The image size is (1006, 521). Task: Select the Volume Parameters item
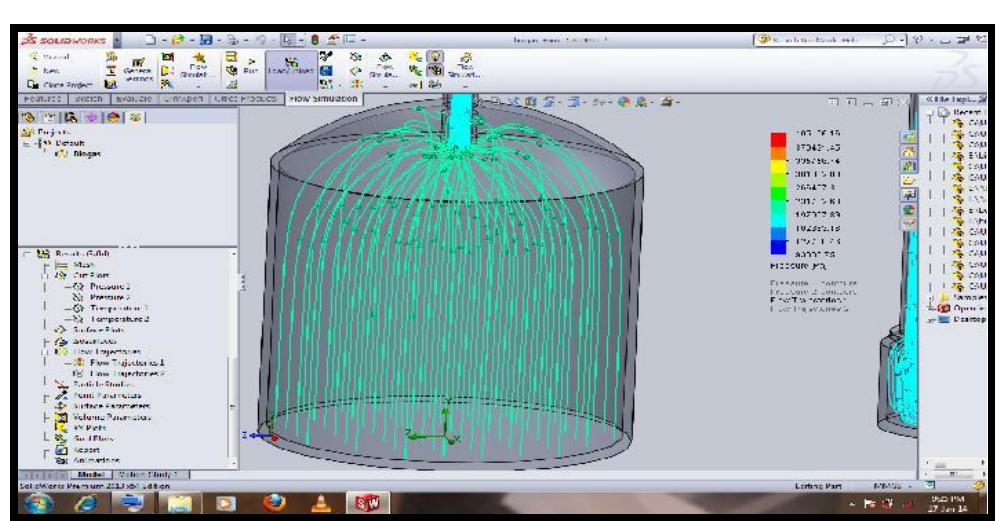tap(104, 417)
